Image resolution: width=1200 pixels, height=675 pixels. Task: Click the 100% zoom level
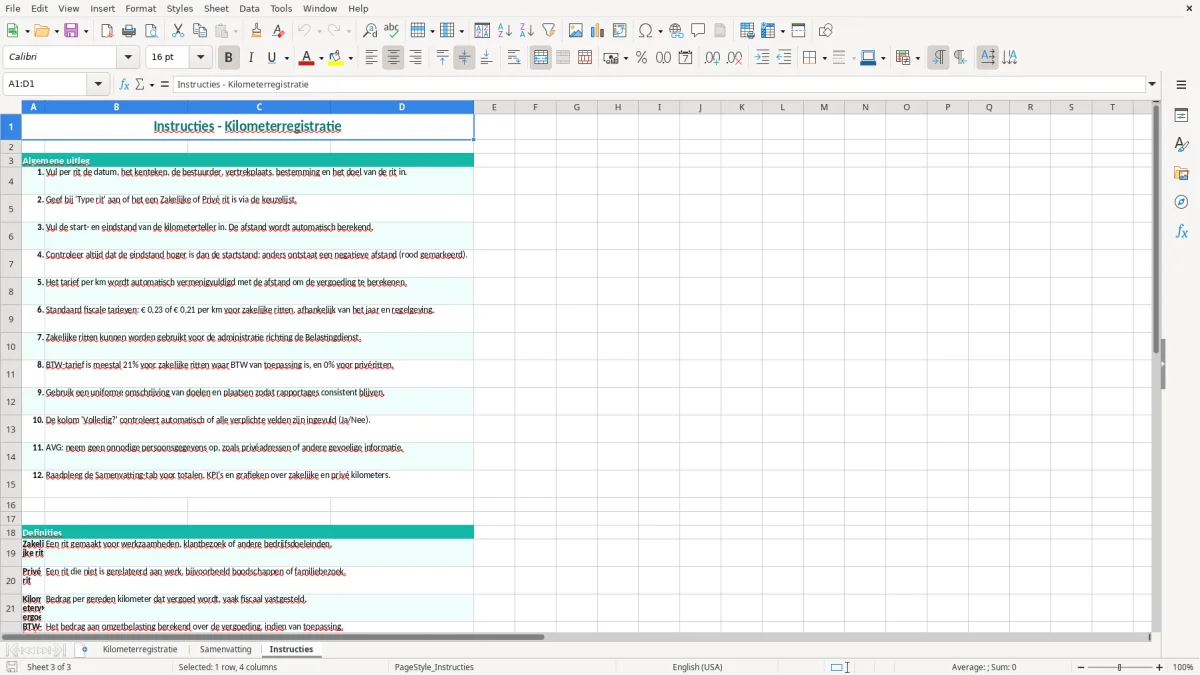[x=1183, y=667]
